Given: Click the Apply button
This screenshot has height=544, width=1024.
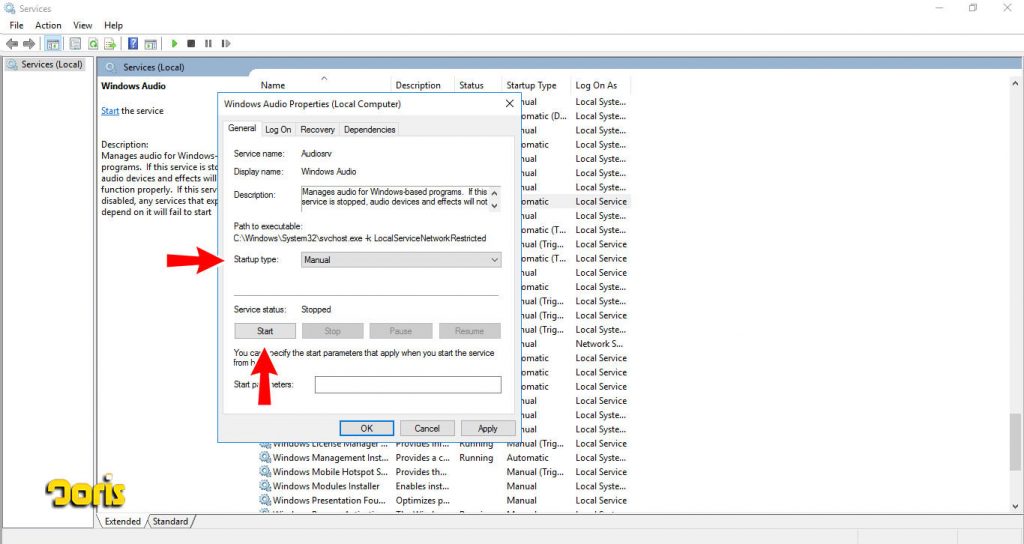Looking at the screenshot, I should point(488,428).
